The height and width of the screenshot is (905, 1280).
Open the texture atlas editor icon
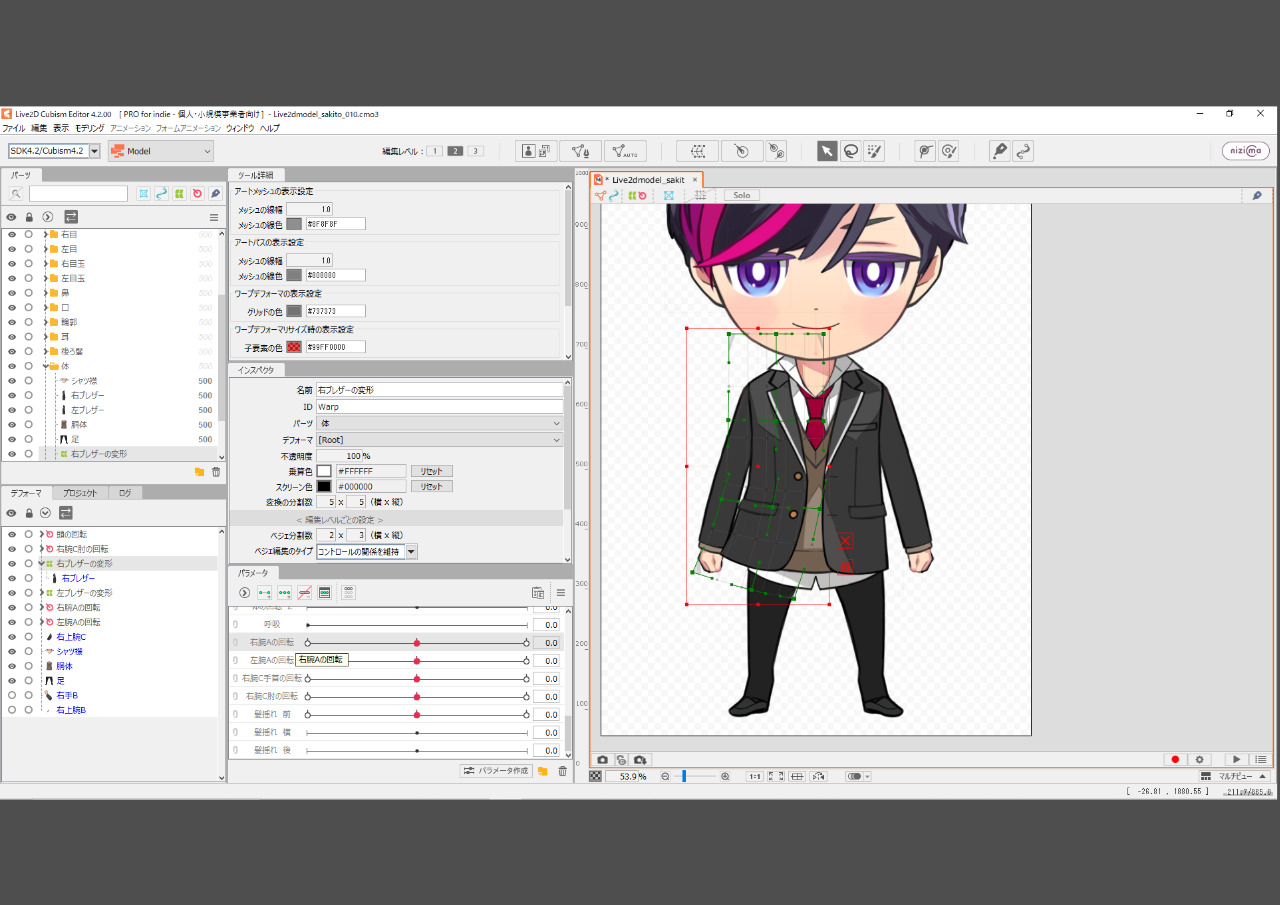537,151
